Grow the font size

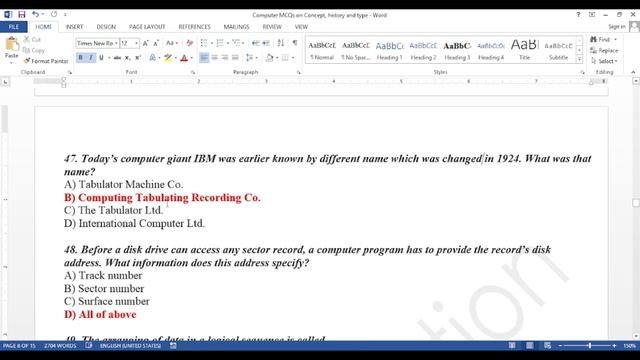click(146, 43)
